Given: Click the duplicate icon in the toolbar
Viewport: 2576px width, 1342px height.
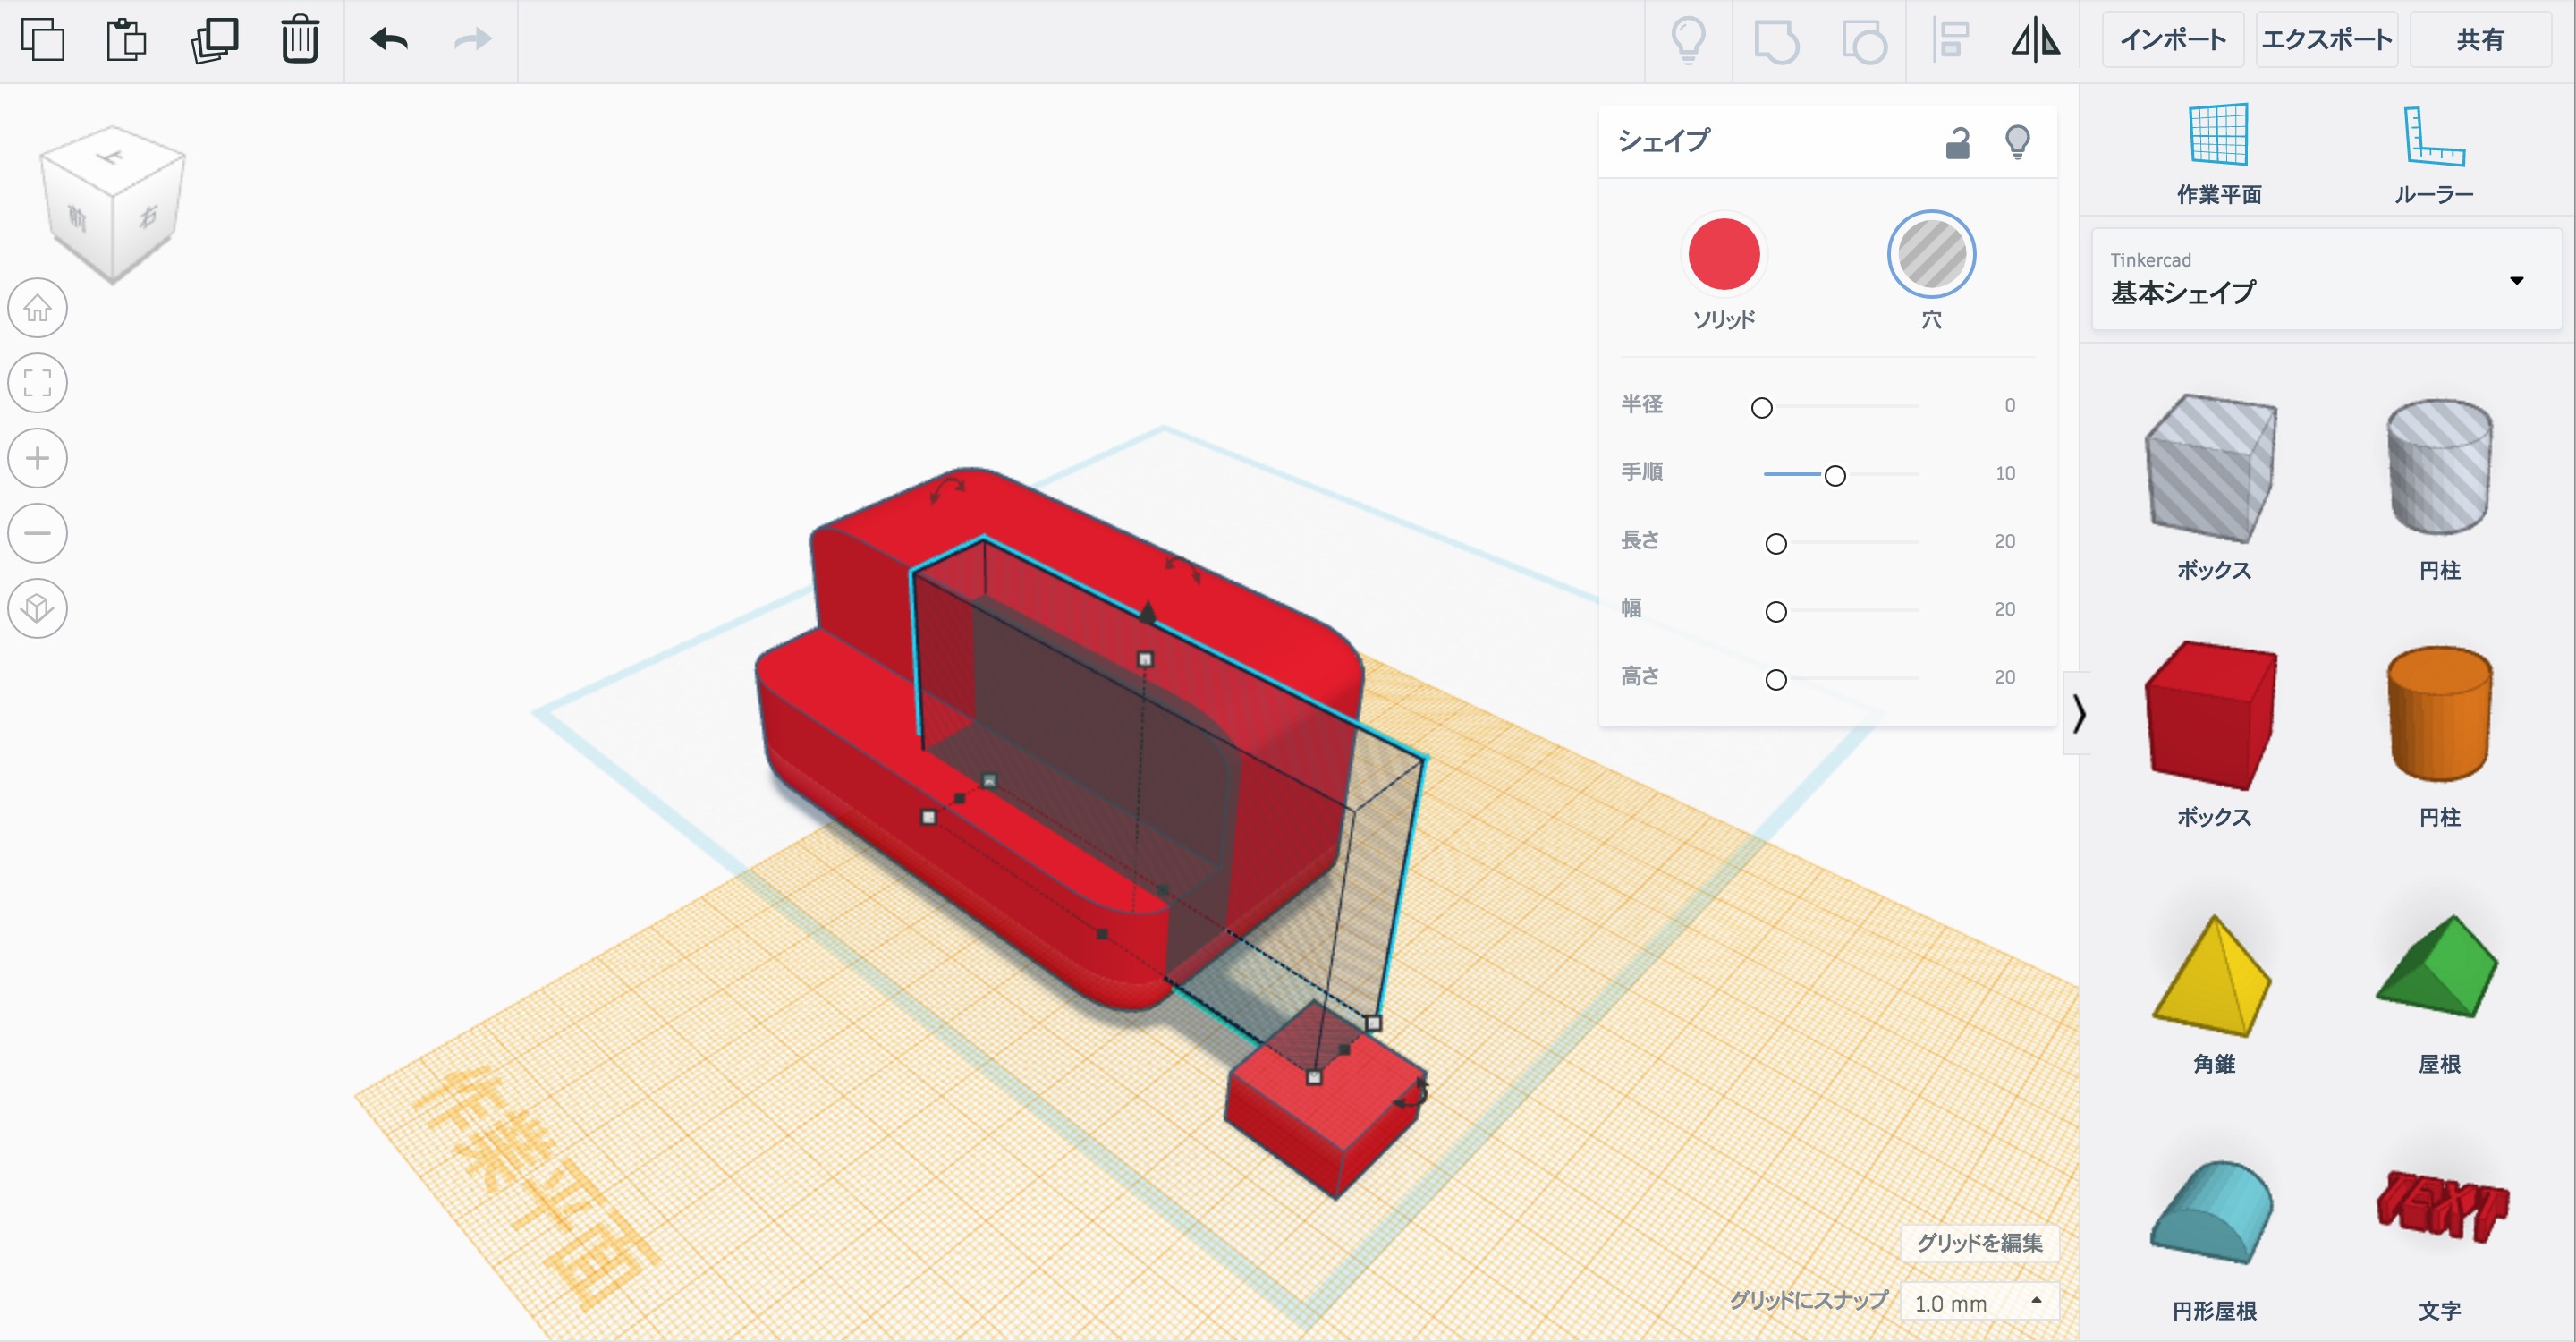Looking at the screenshot, I should tap(214, 40).
